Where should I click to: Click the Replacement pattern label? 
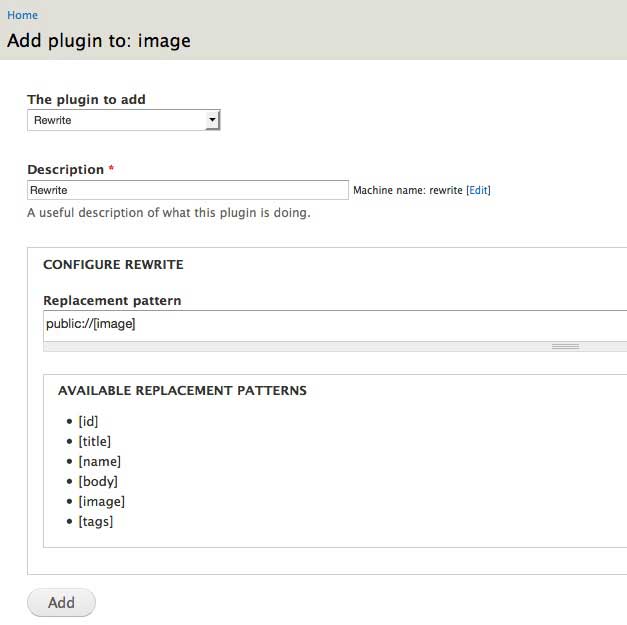point(112,300)
